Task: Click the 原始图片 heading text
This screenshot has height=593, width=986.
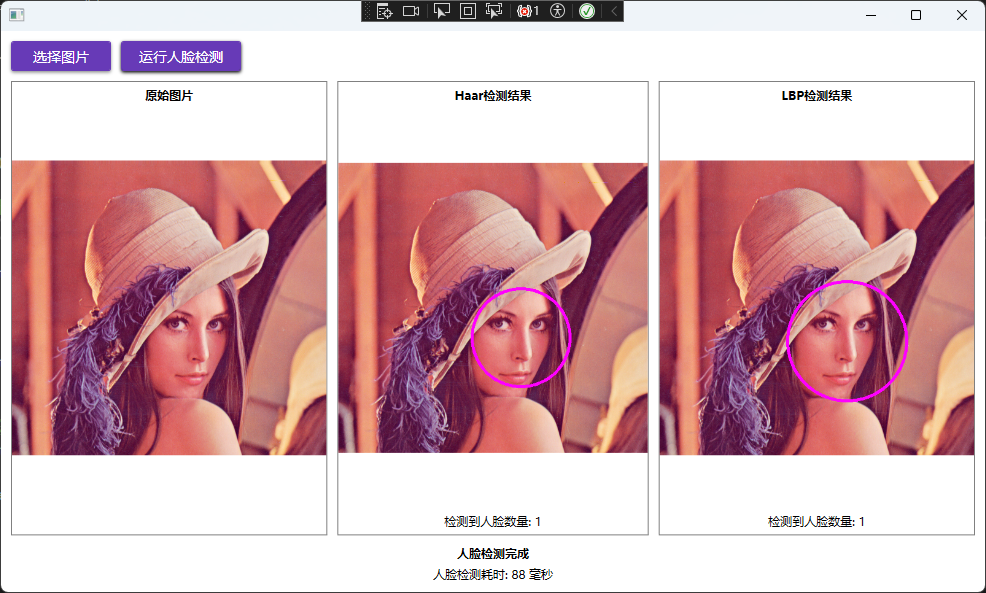Action: (x=169, y=96)
